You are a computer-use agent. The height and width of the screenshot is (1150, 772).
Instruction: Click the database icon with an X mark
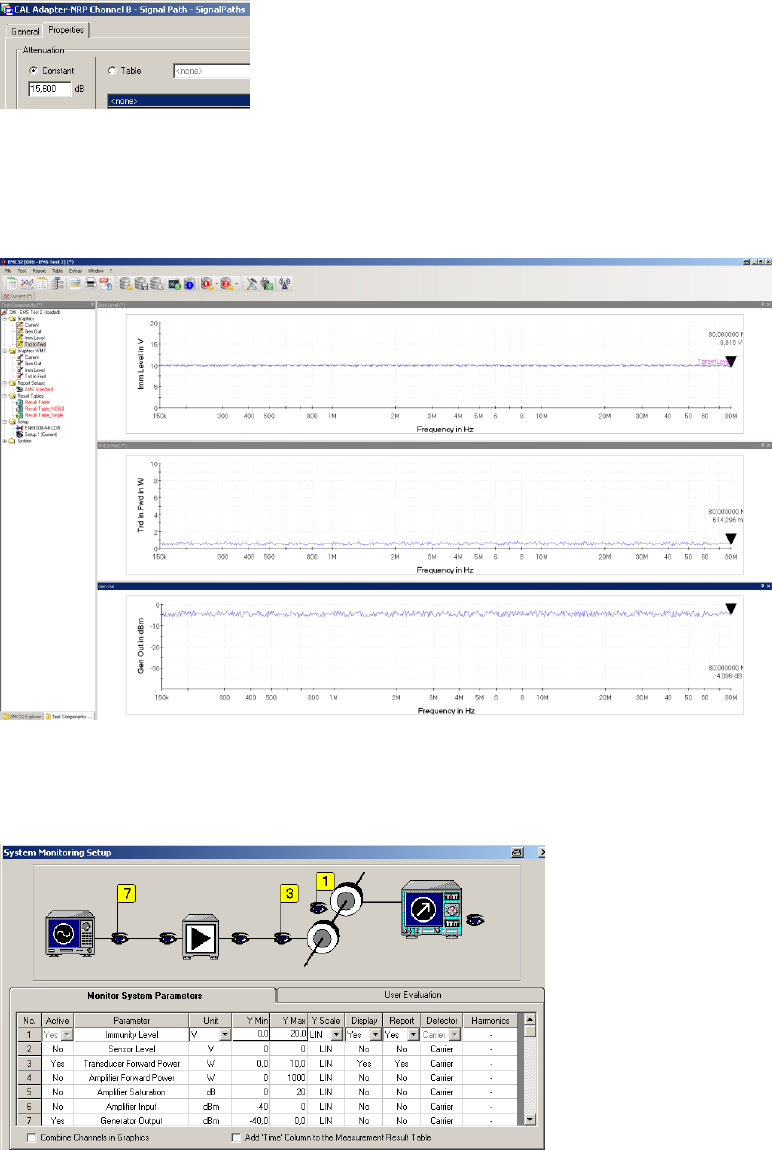(x=156, y=284)
